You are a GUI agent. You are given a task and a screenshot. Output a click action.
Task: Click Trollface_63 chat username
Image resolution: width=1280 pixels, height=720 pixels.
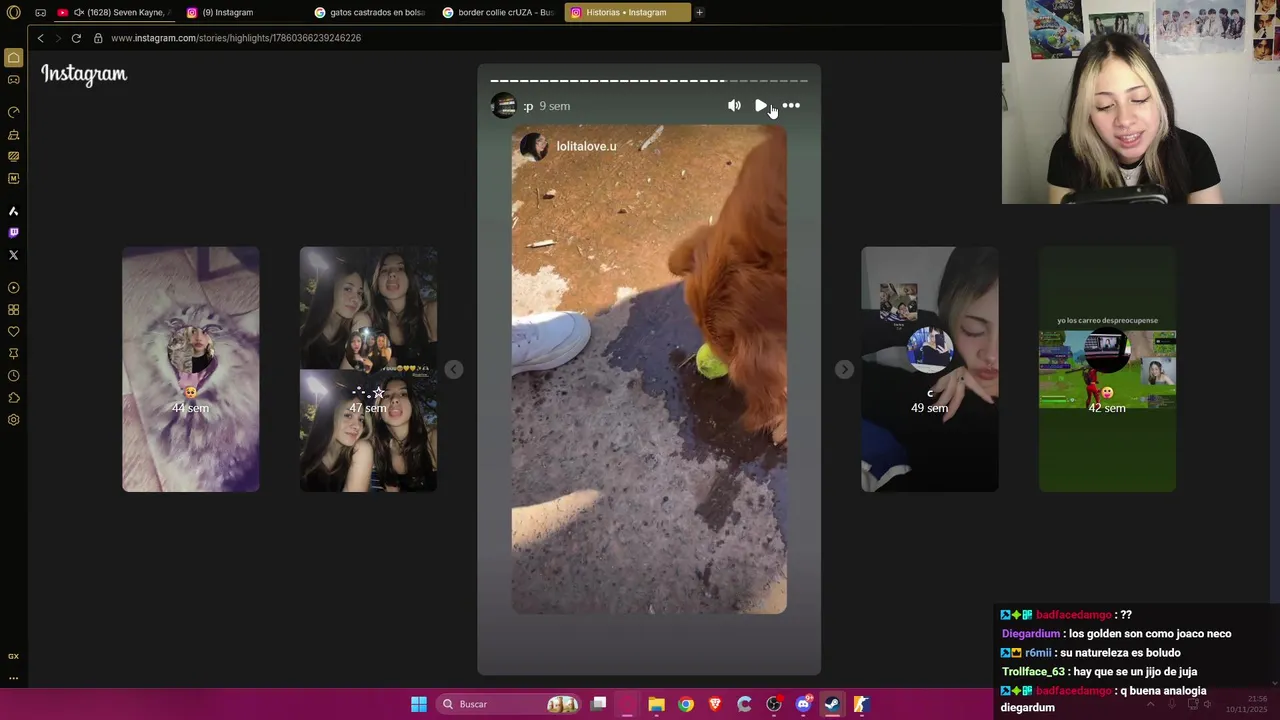click(1033, 672)
